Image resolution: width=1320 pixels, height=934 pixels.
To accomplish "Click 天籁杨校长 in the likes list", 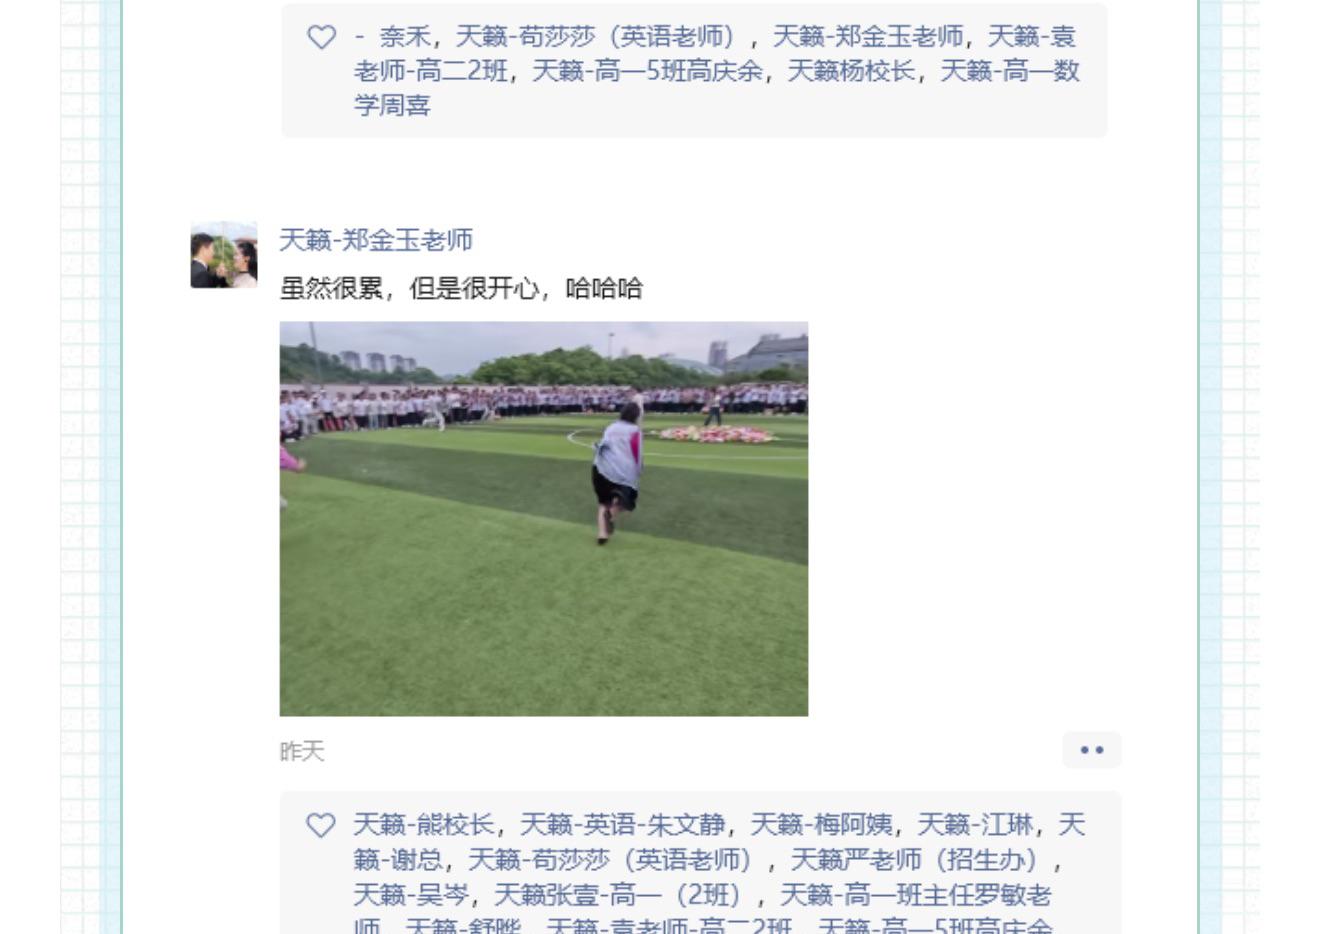I will (x=851, y=71).
